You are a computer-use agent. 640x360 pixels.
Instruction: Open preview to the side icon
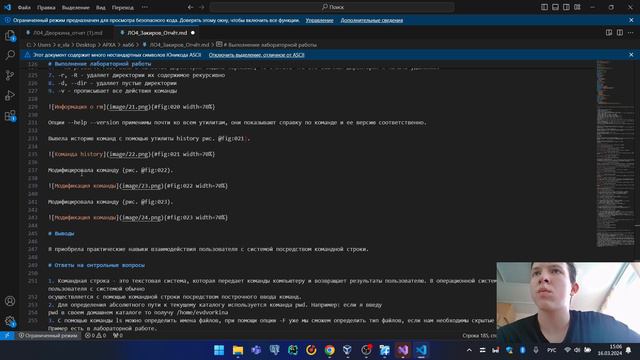tap(609, 33)
